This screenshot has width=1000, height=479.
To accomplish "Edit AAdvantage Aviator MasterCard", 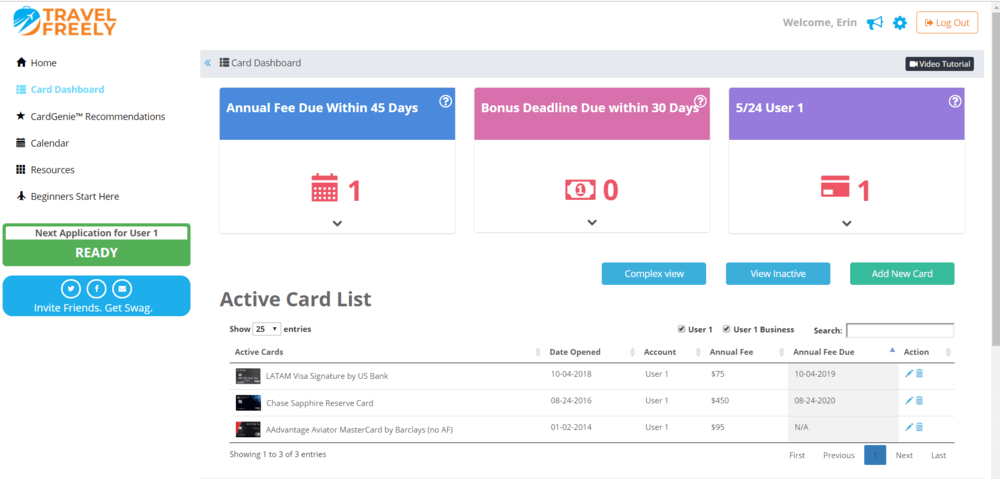I will (909, 427).
